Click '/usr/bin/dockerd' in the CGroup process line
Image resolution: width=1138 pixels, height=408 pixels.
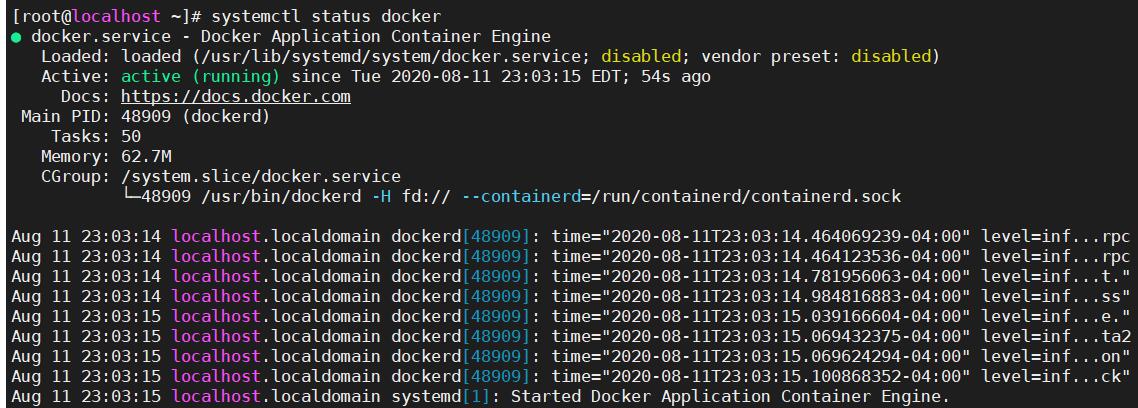280,196
